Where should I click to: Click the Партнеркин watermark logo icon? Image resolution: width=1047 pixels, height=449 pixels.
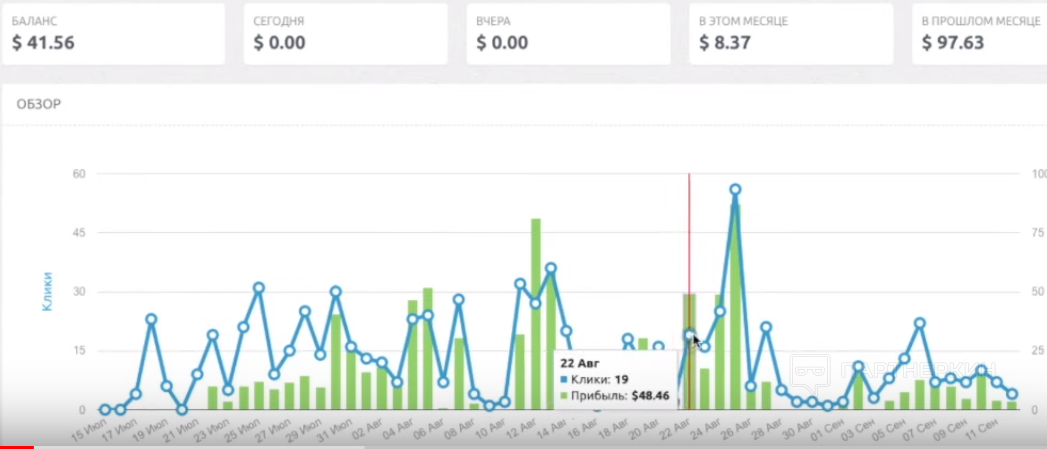(x=810, y=372)
